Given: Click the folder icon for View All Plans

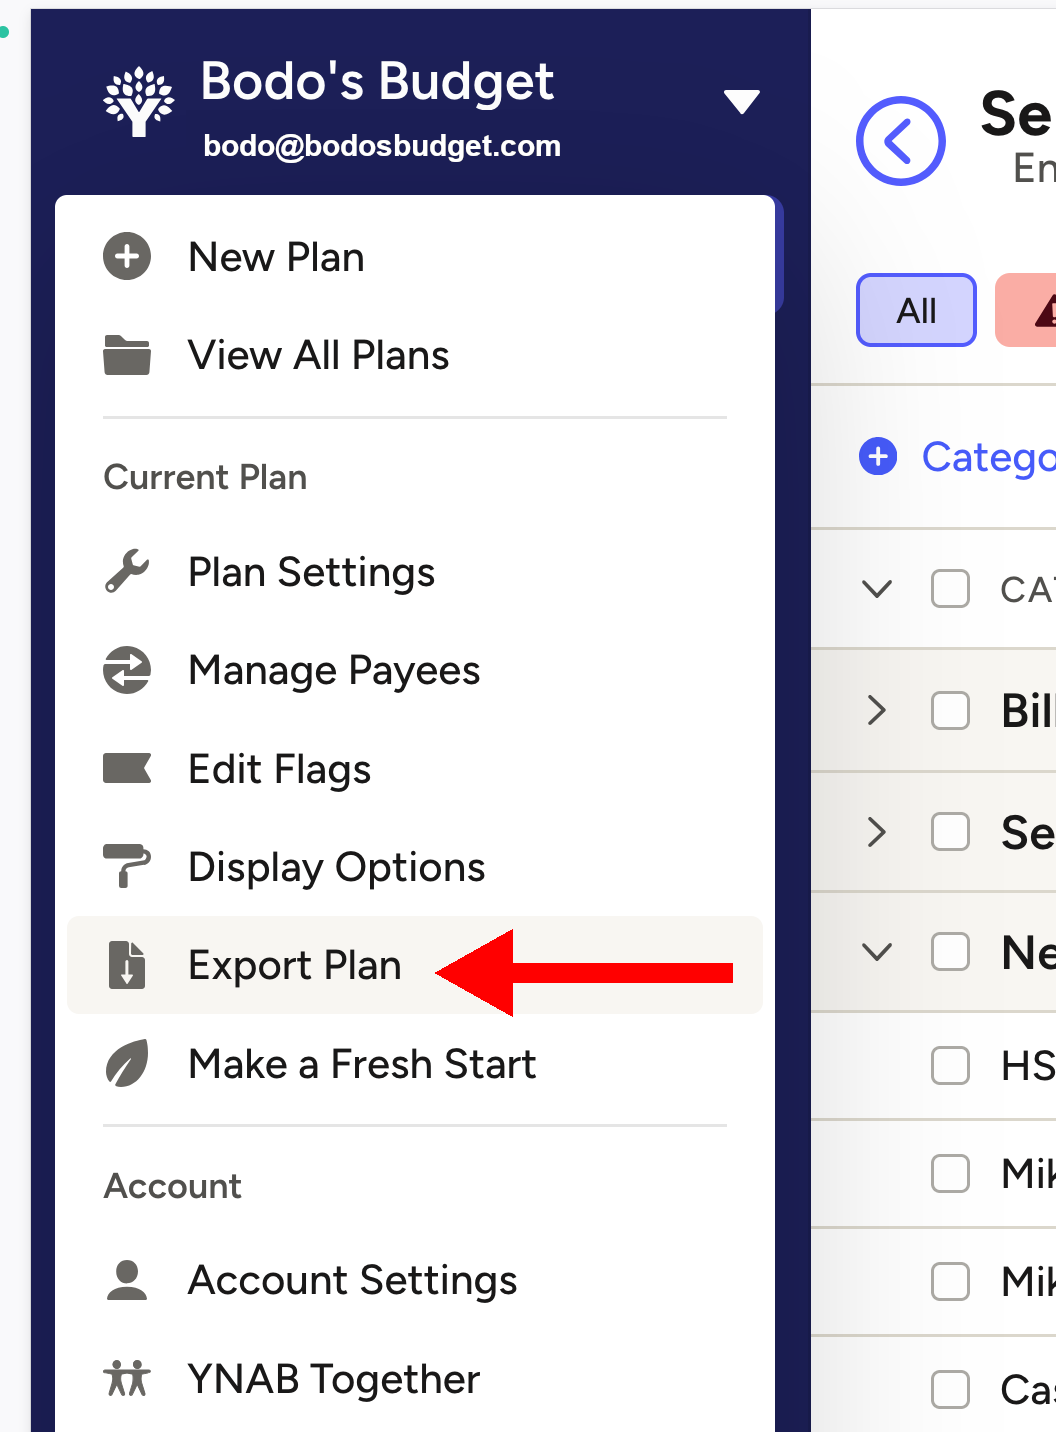Looking at the screenshot, I should click(x=127, y=355).
